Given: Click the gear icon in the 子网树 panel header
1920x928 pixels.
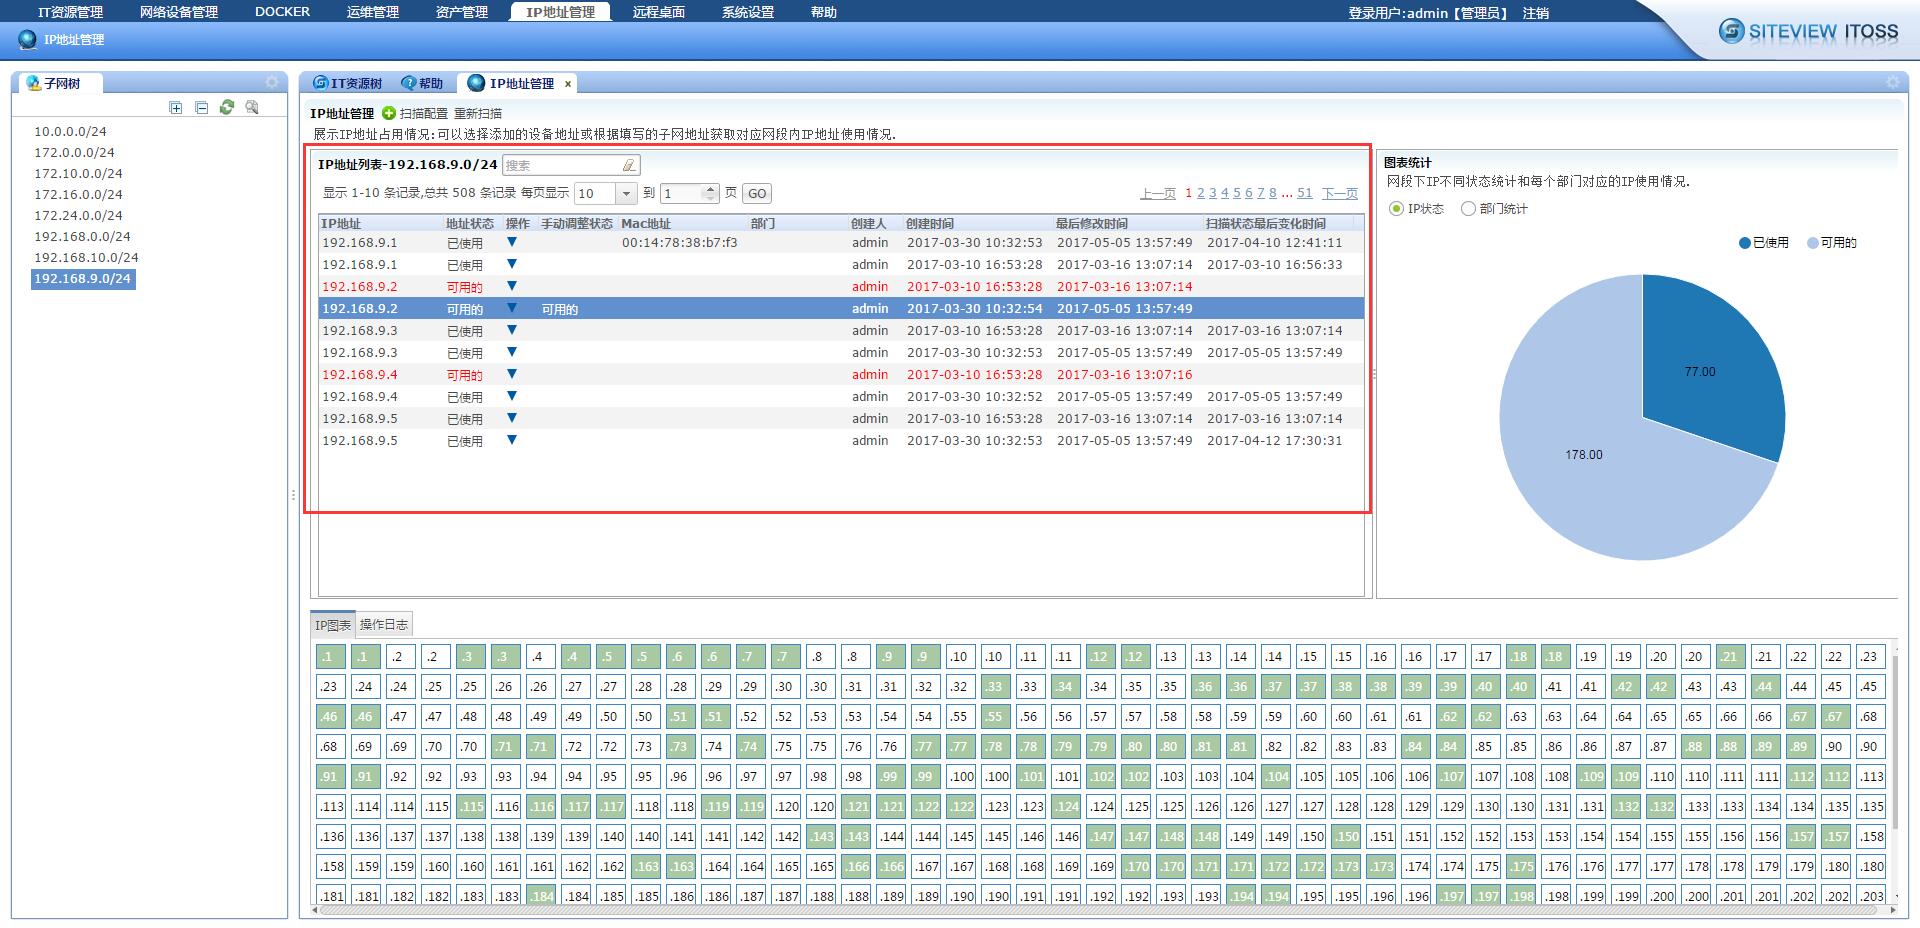Looking at the screenshot, I should click(x=271, y=82).
